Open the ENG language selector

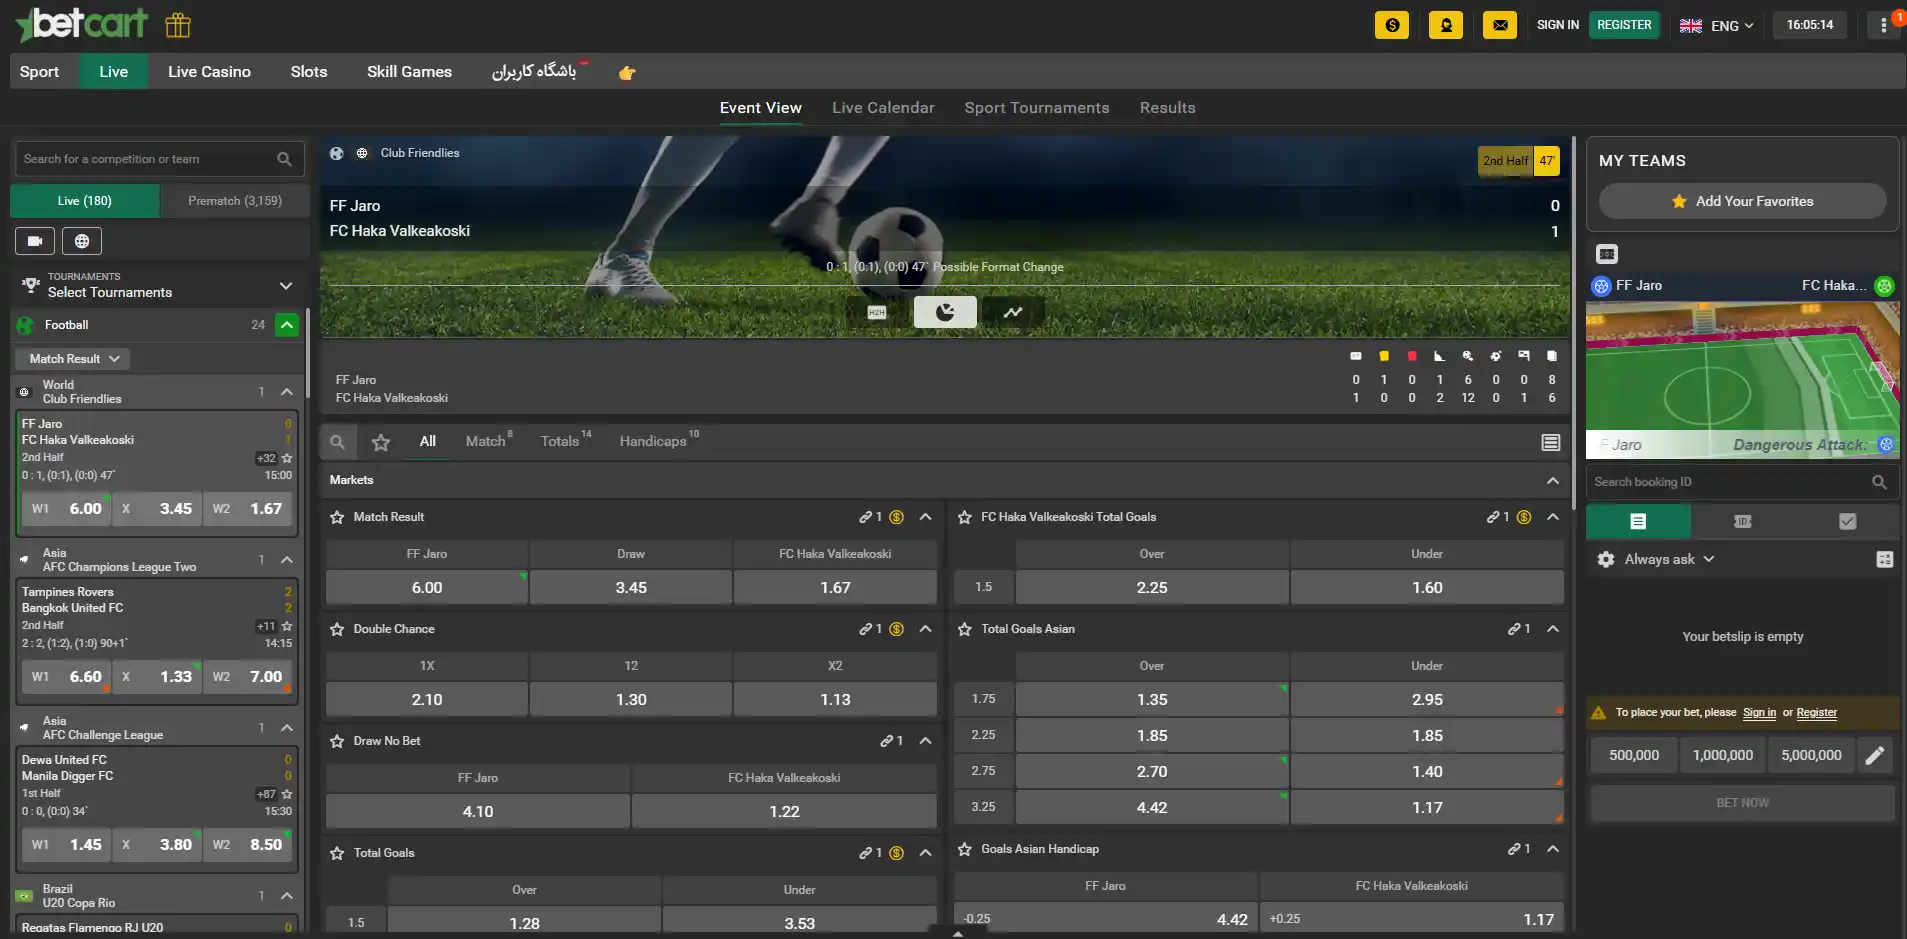1717,26
